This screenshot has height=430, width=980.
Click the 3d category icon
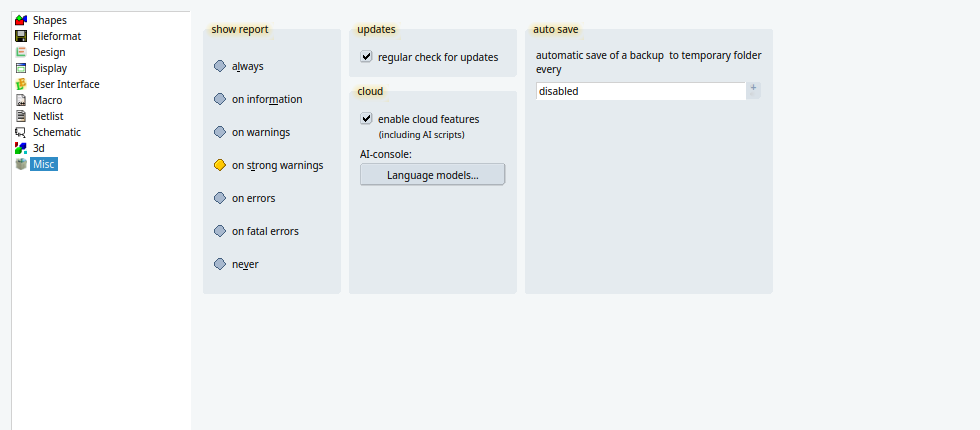click(21, 148)
